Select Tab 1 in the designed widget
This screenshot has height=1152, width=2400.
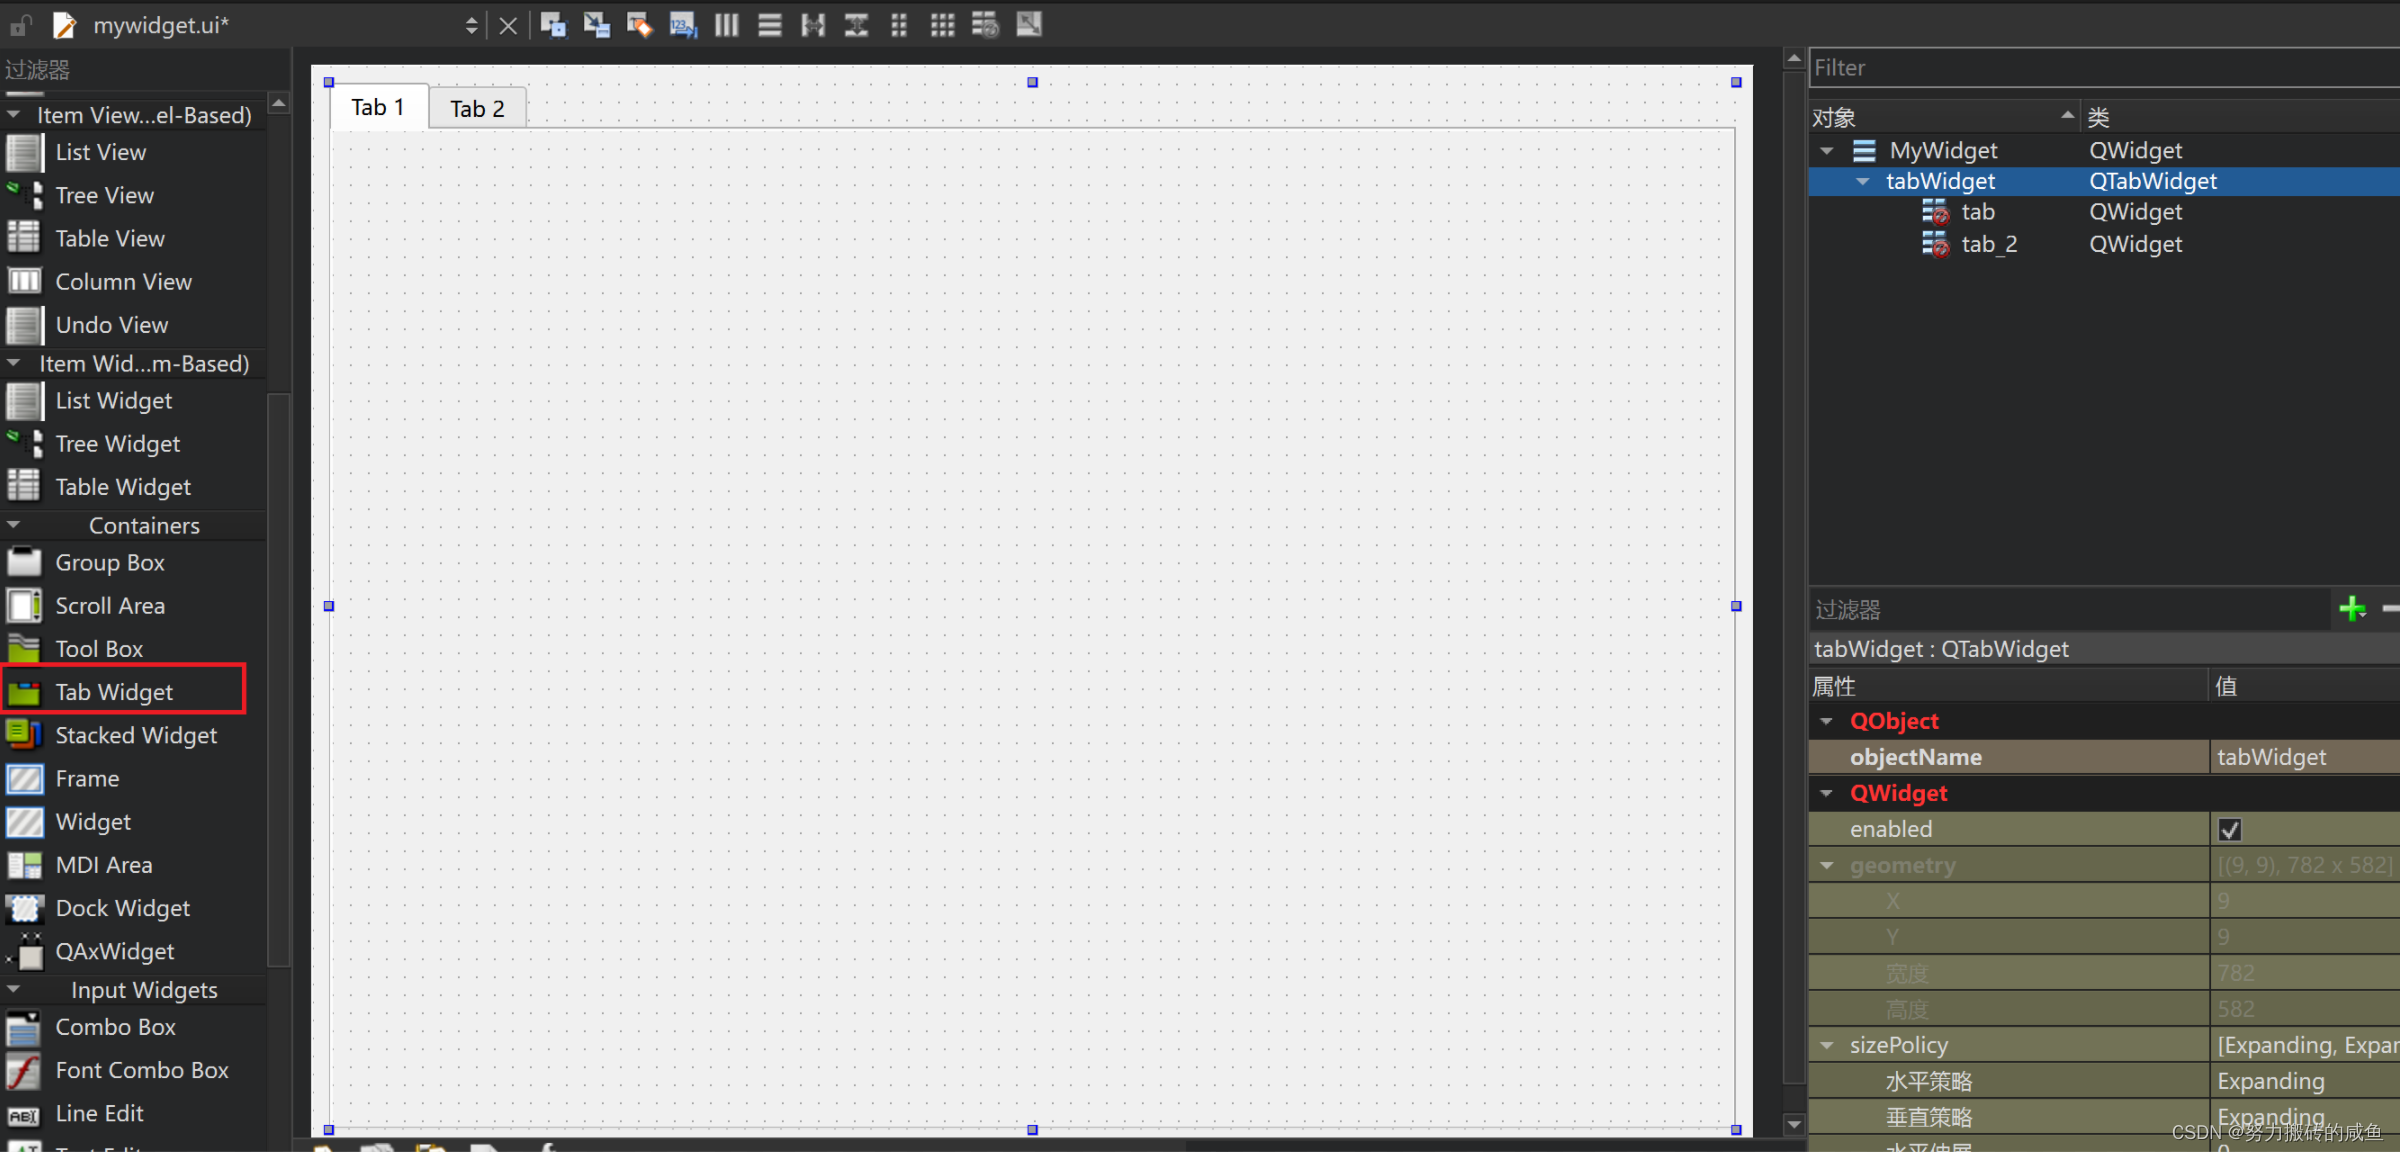pyautogui.click(x=377, y=106)
